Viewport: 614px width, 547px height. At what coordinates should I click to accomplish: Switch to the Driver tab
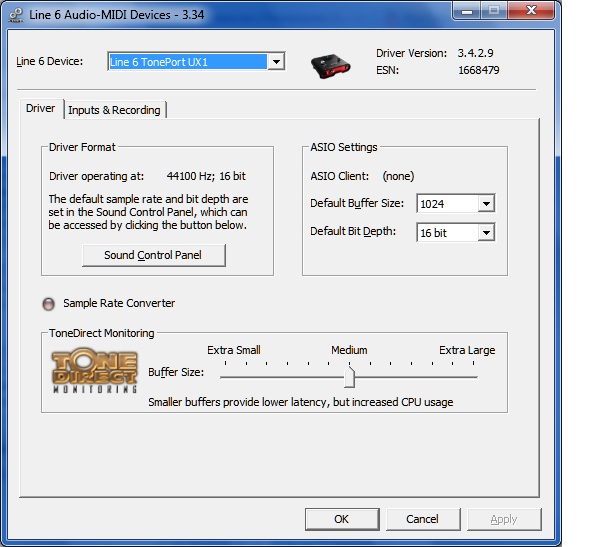coord(41,108)
